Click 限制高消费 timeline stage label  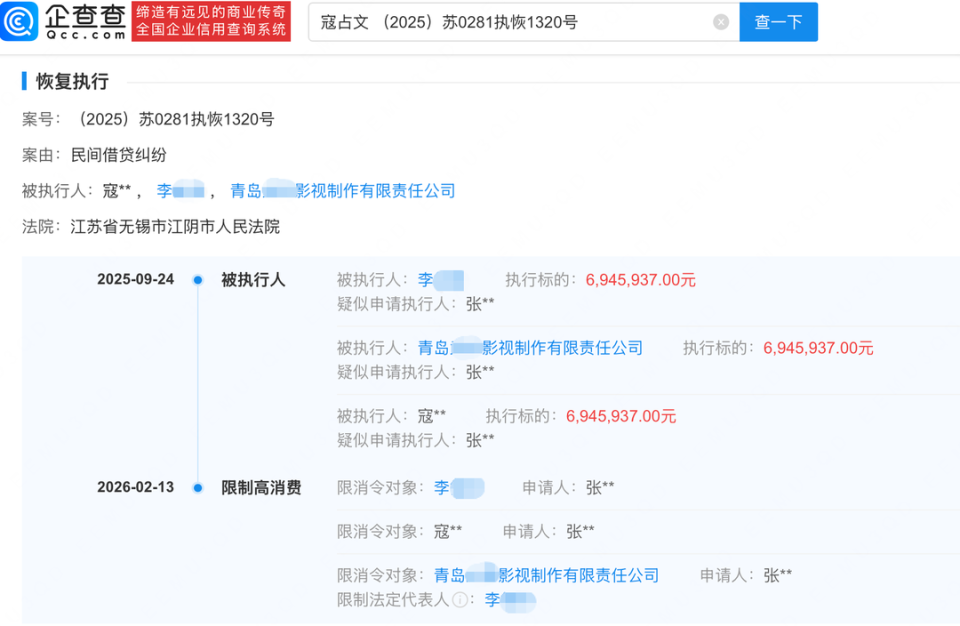pyautogui.click(x=261, y=488)
